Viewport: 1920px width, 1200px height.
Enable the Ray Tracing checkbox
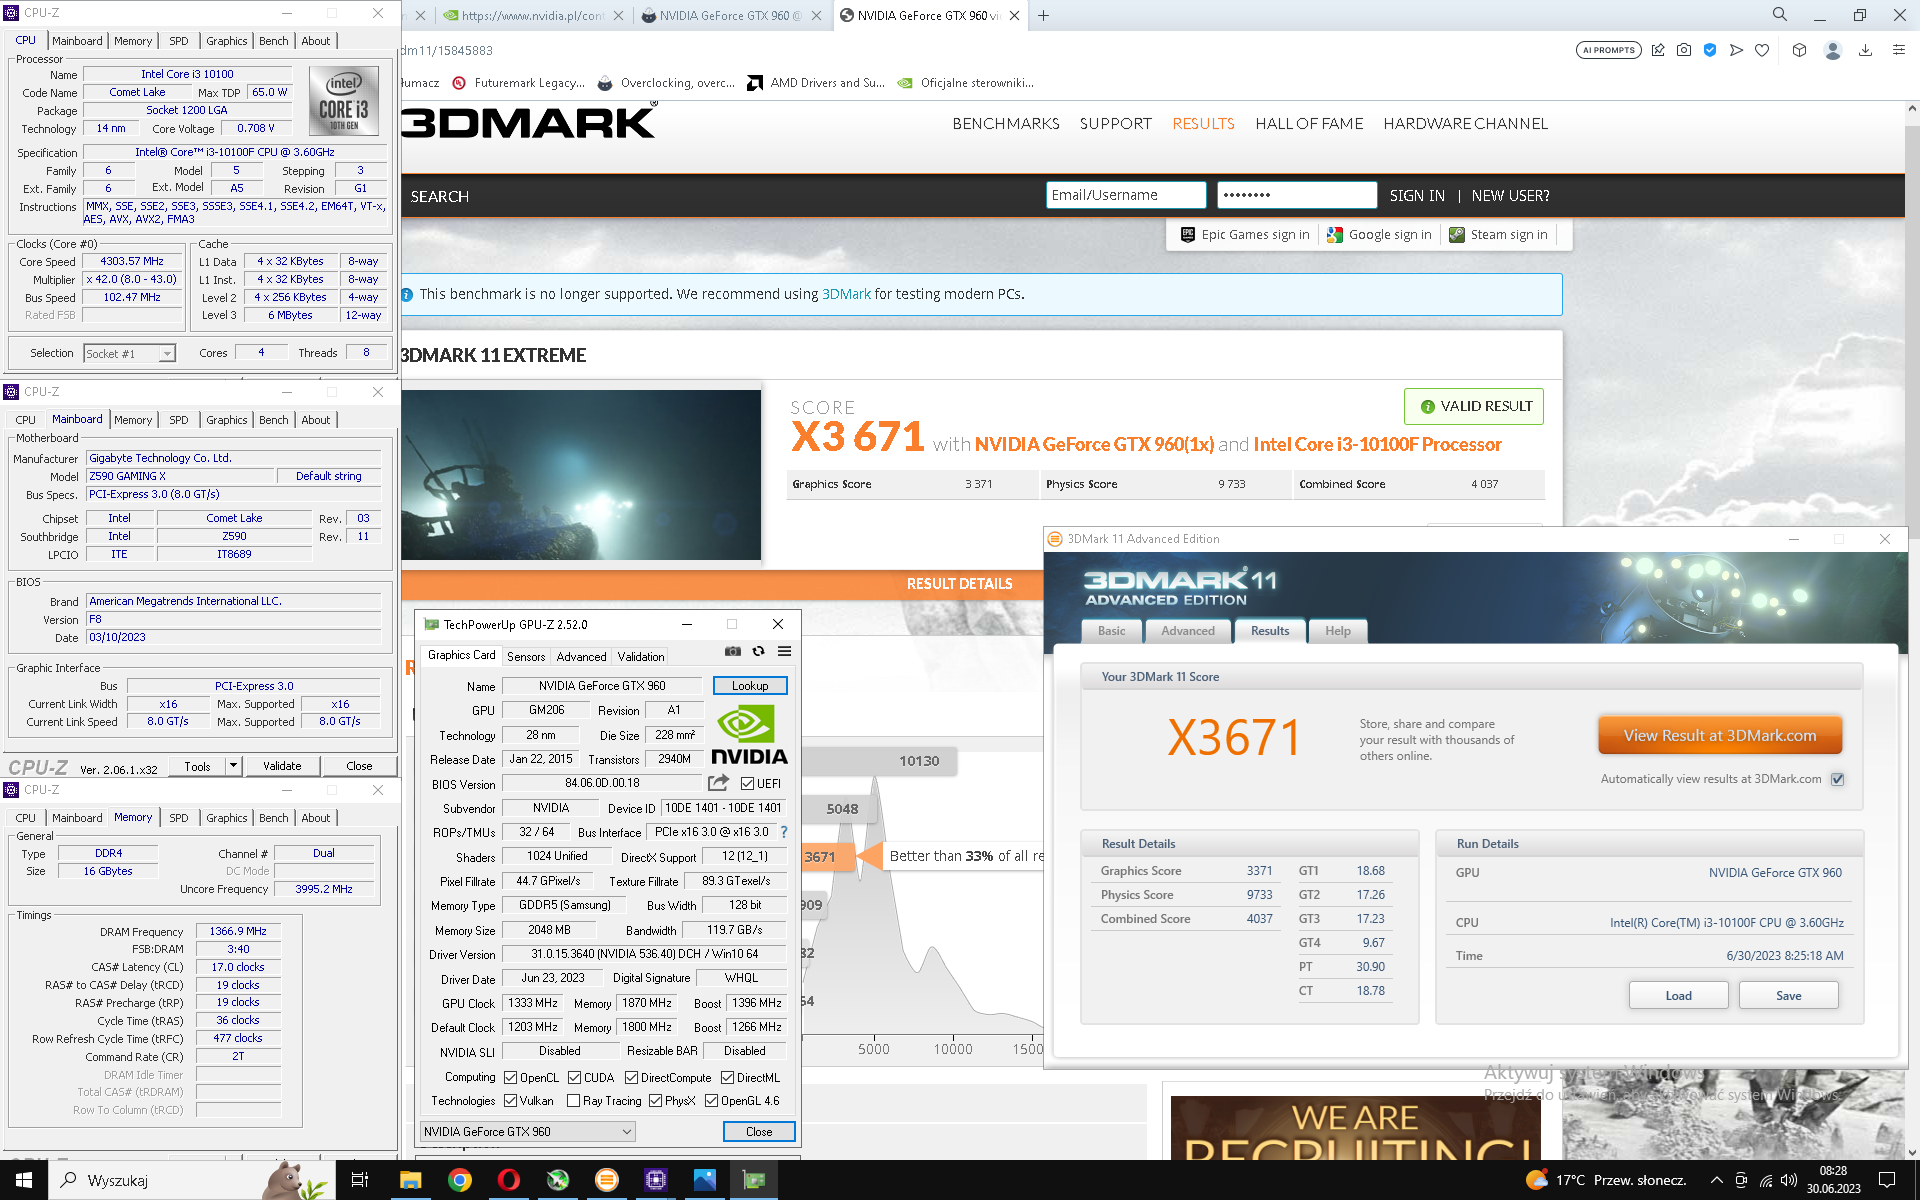[x=573, y=1100]
